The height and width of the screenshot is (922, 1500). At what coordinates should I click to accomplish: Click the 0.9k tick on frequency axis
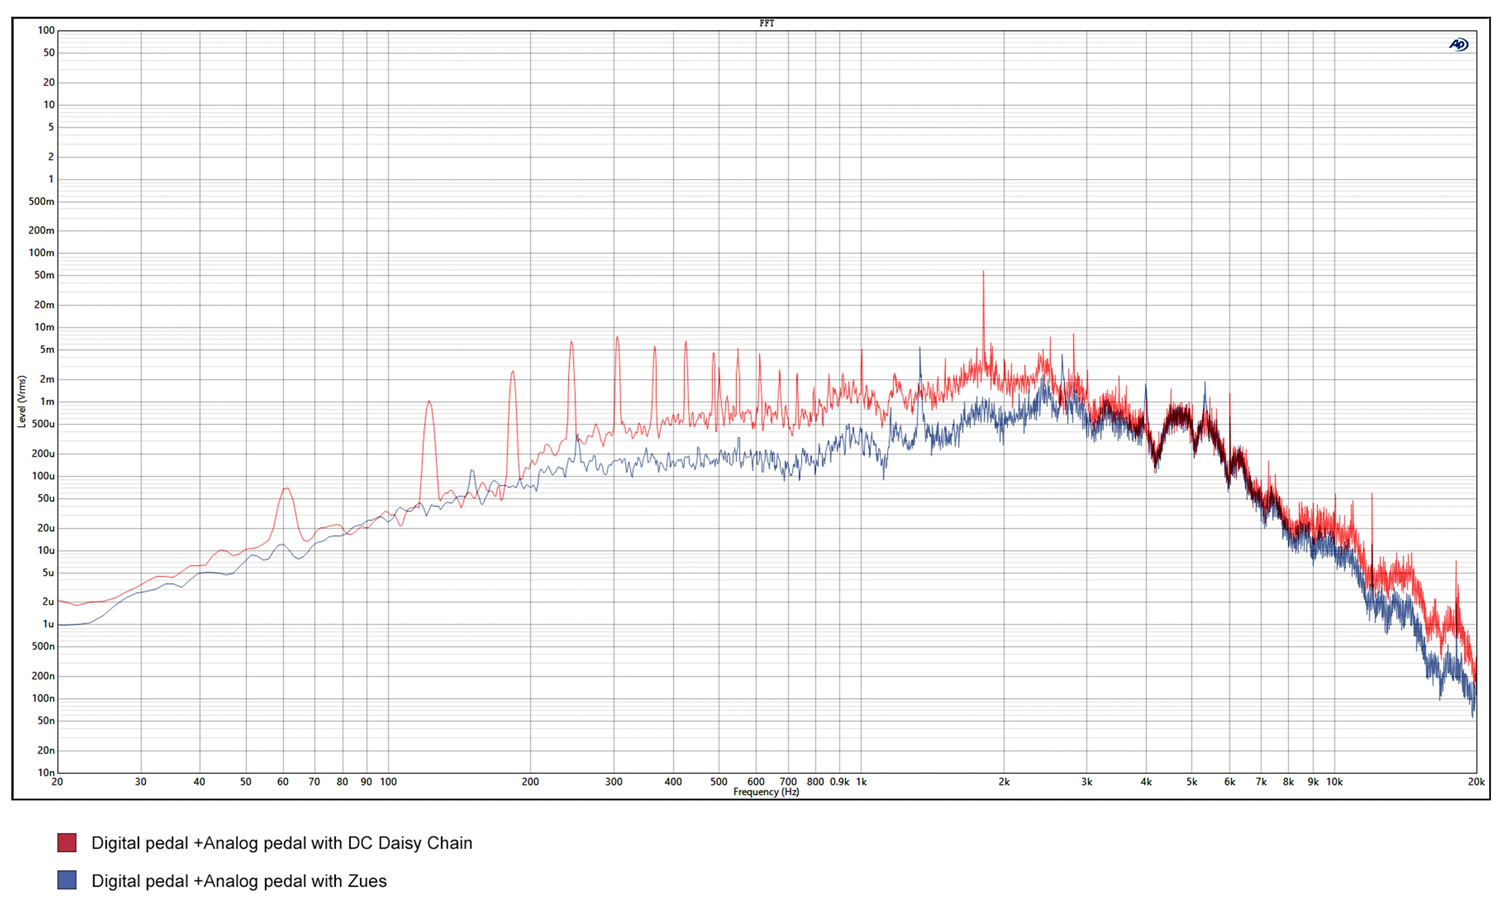tap(840, 782)
